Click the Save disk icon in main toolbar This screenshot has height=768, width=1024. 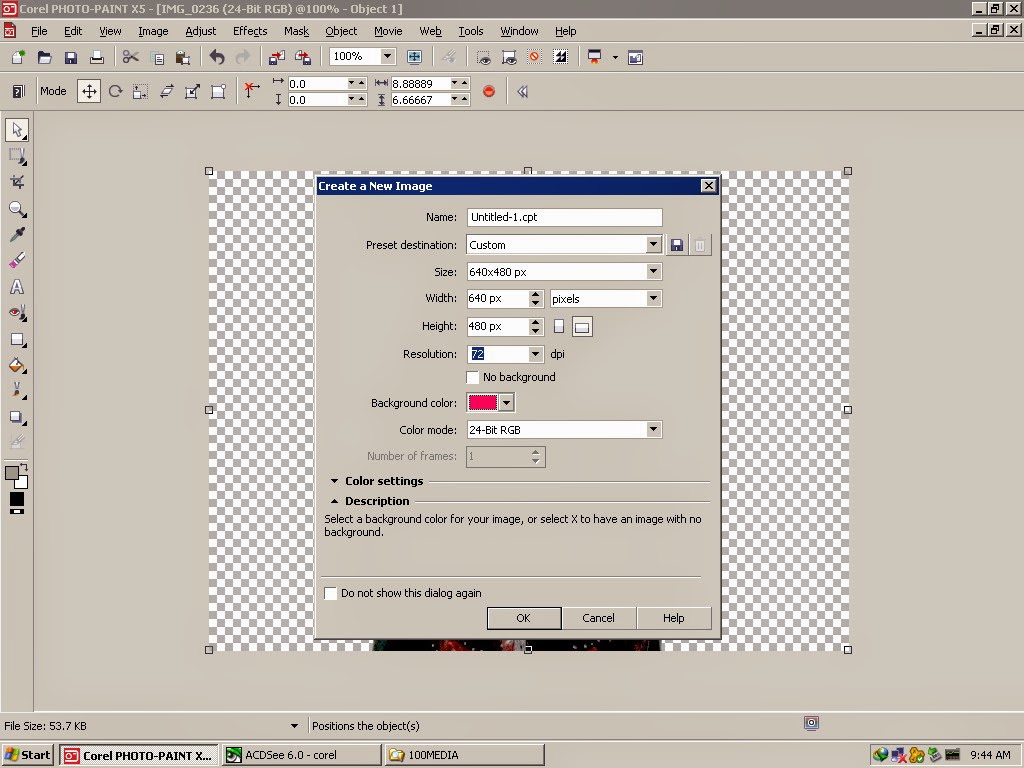click(71, 57)
